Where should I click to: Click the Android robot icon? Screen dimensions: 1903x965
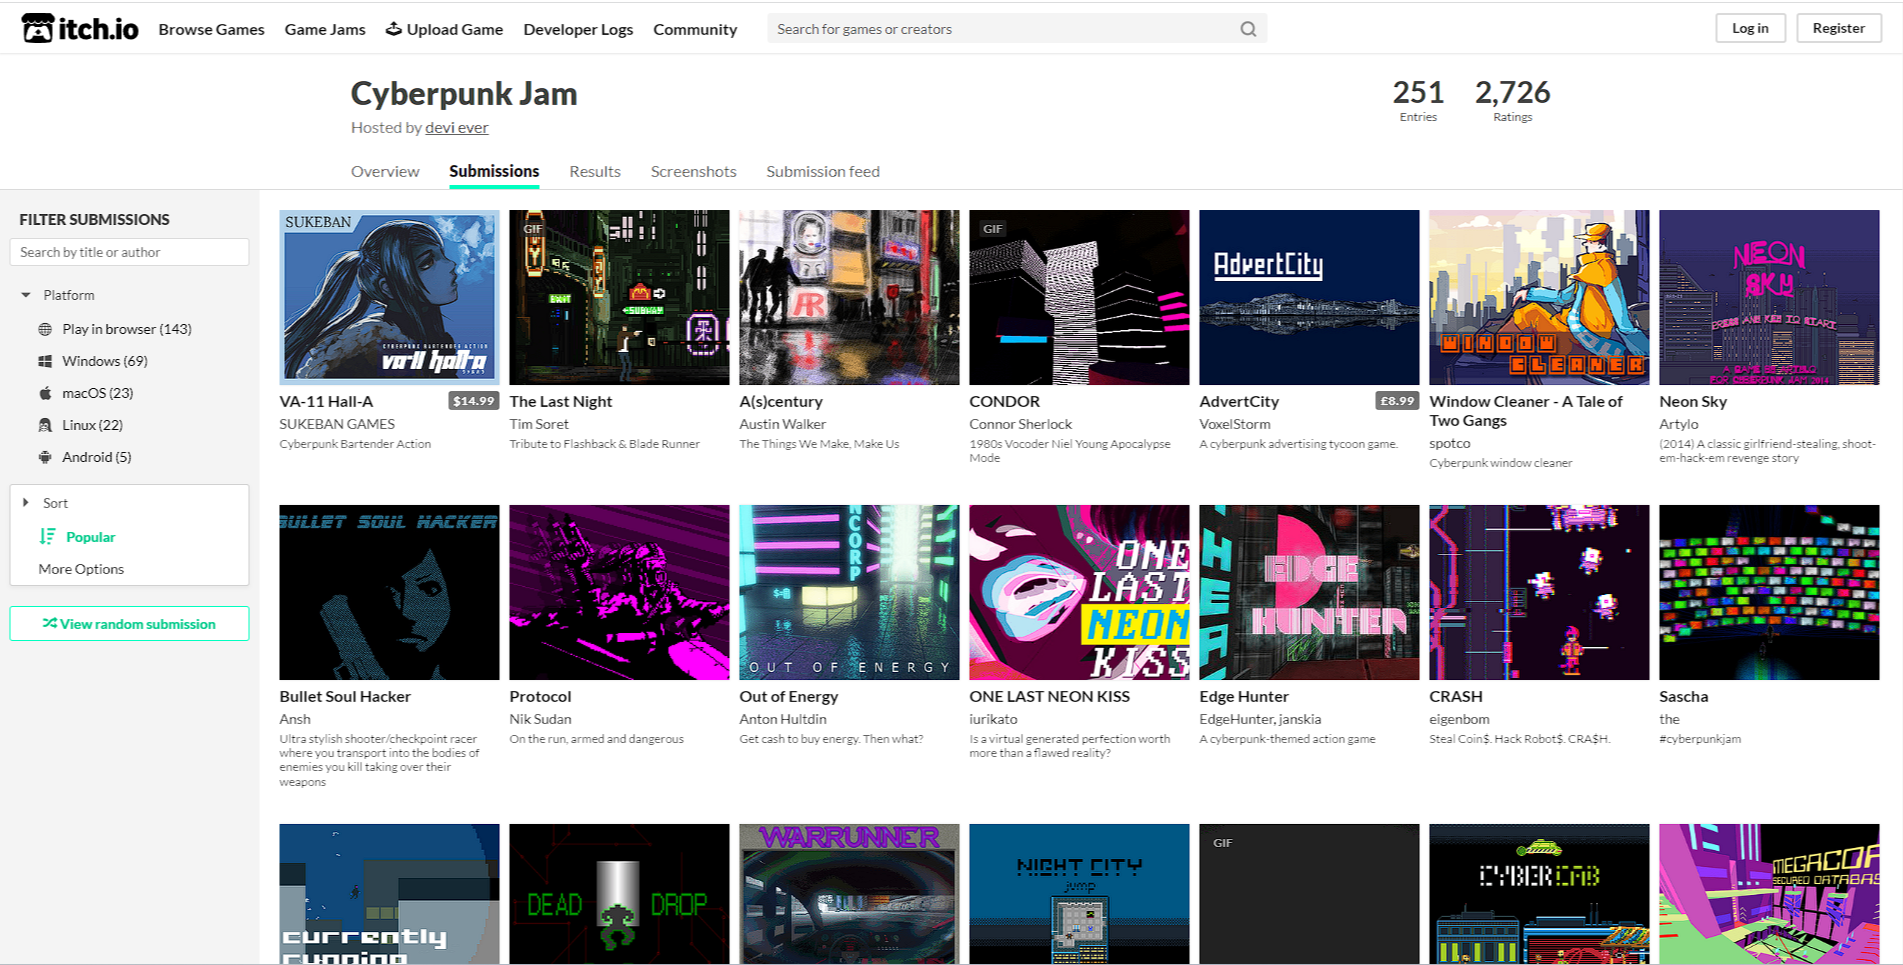45,457
